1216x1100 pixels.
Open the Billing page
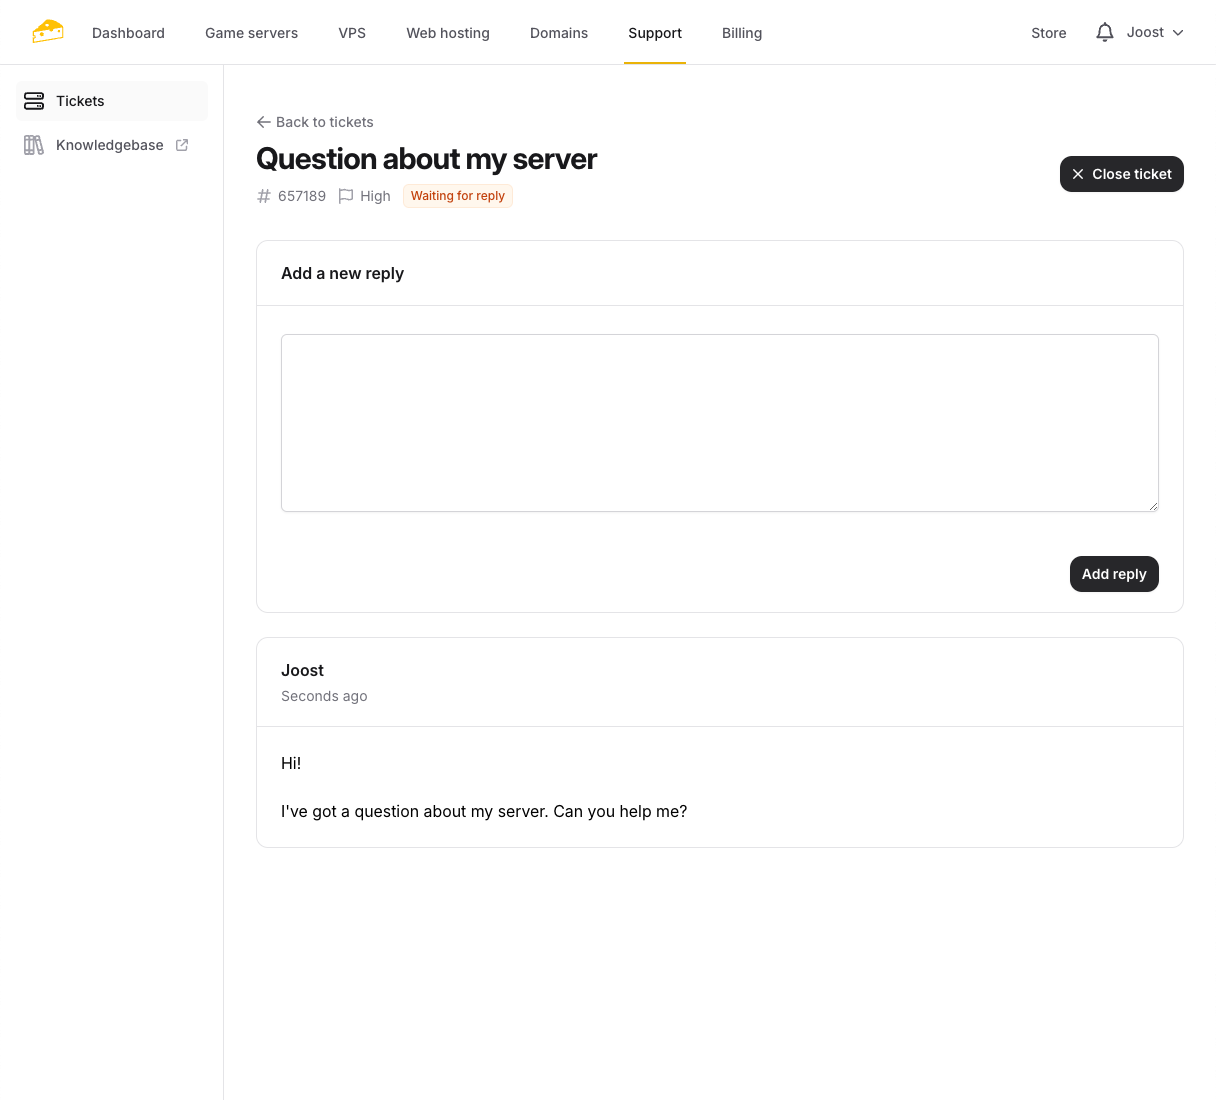click(x=742, y=33)
